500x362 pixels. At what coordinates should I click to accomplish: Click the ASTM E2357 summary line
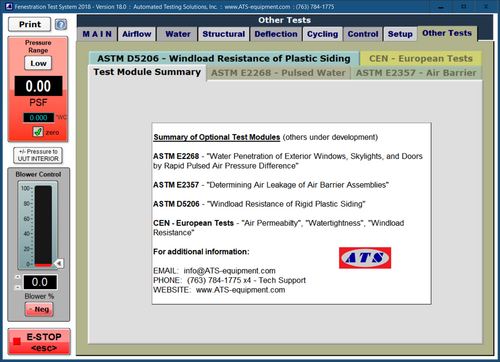click(x=271, y=185)
